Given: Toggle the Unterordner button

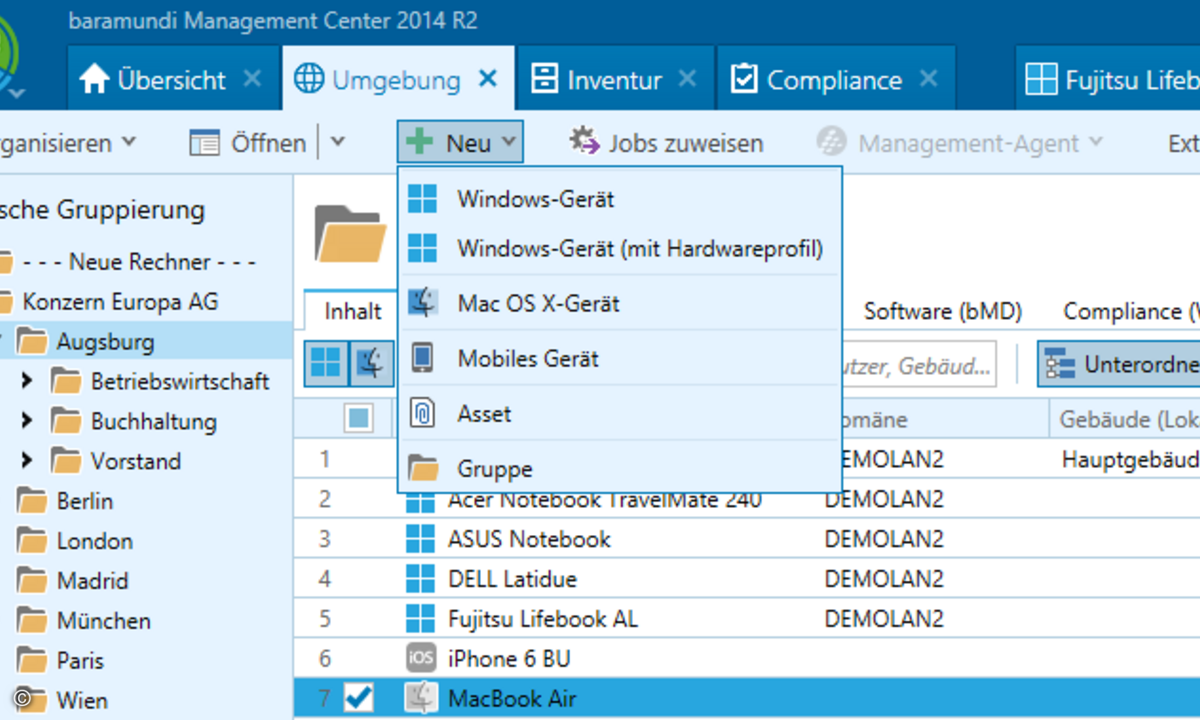Looking at the screenshot, I should [1118, 365].
